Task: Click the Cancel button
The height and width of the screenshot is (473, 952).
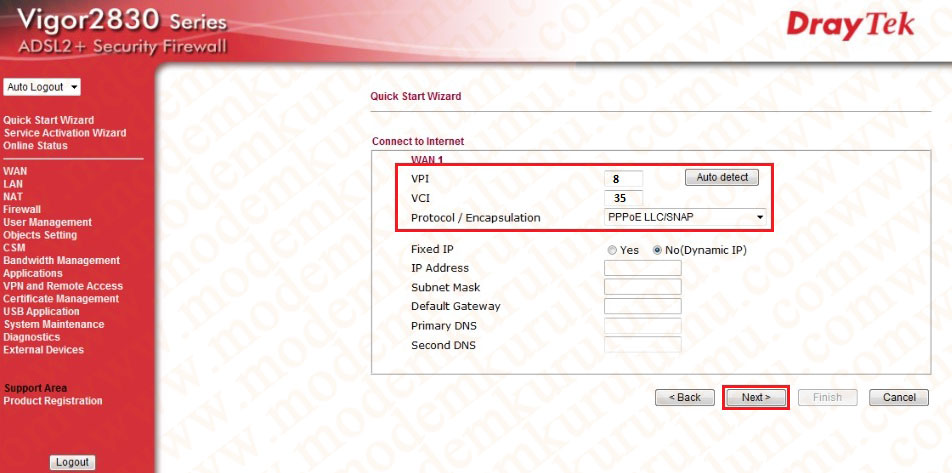Action: coord(899,398)
